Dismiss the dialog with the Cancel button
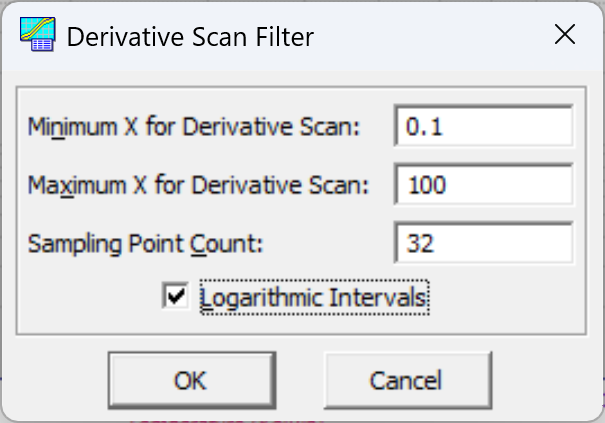This screenshot has width=605, height=423. 408,380
